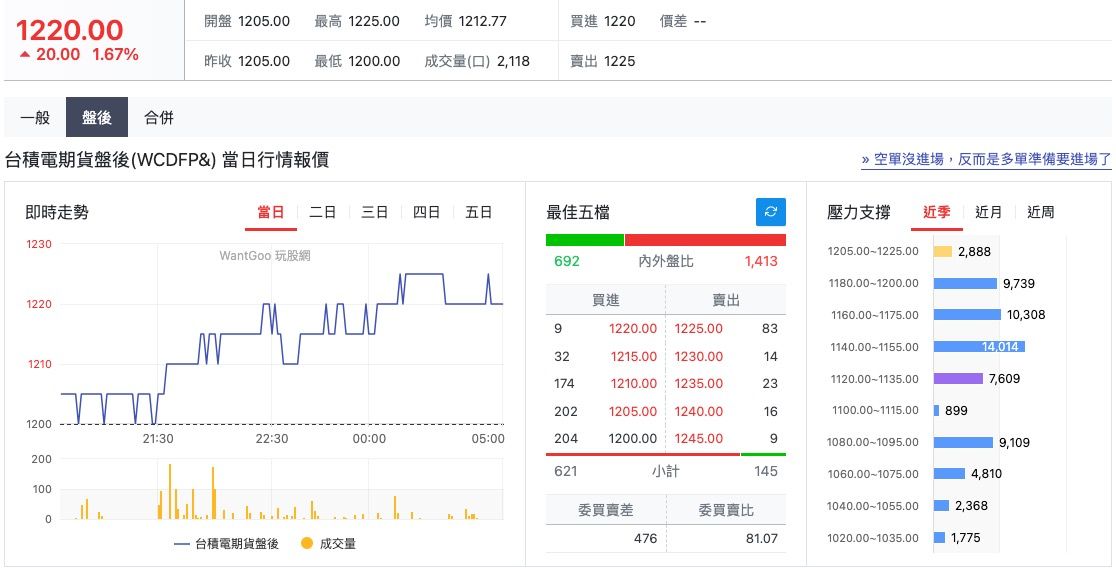Click ask price 1235.00 in order book
1116x568 pixels.
(x=699, y=384)
